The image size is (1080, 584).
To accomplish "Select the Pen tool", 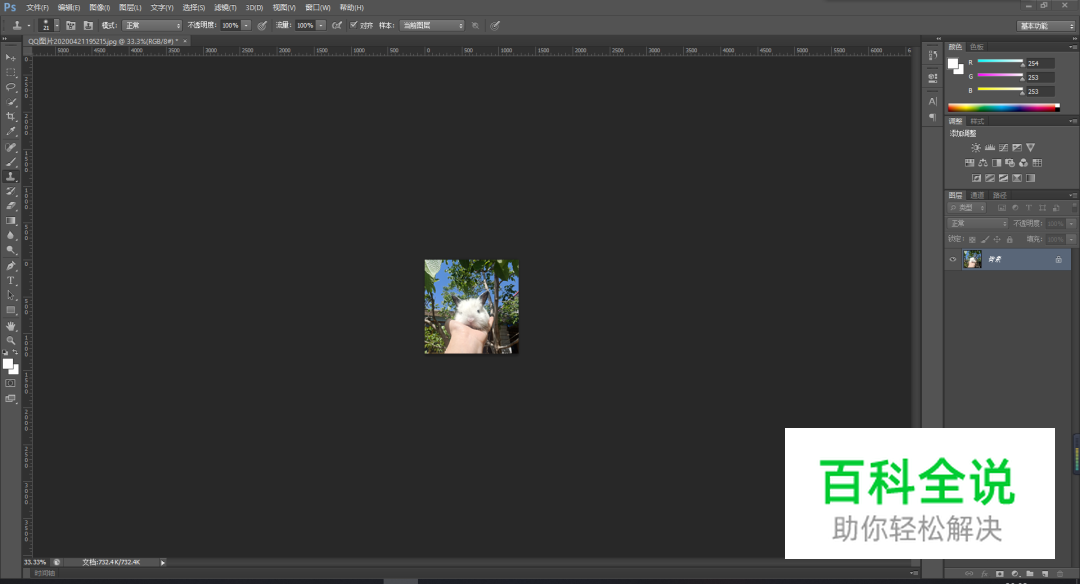I will [x=11, y=266].
